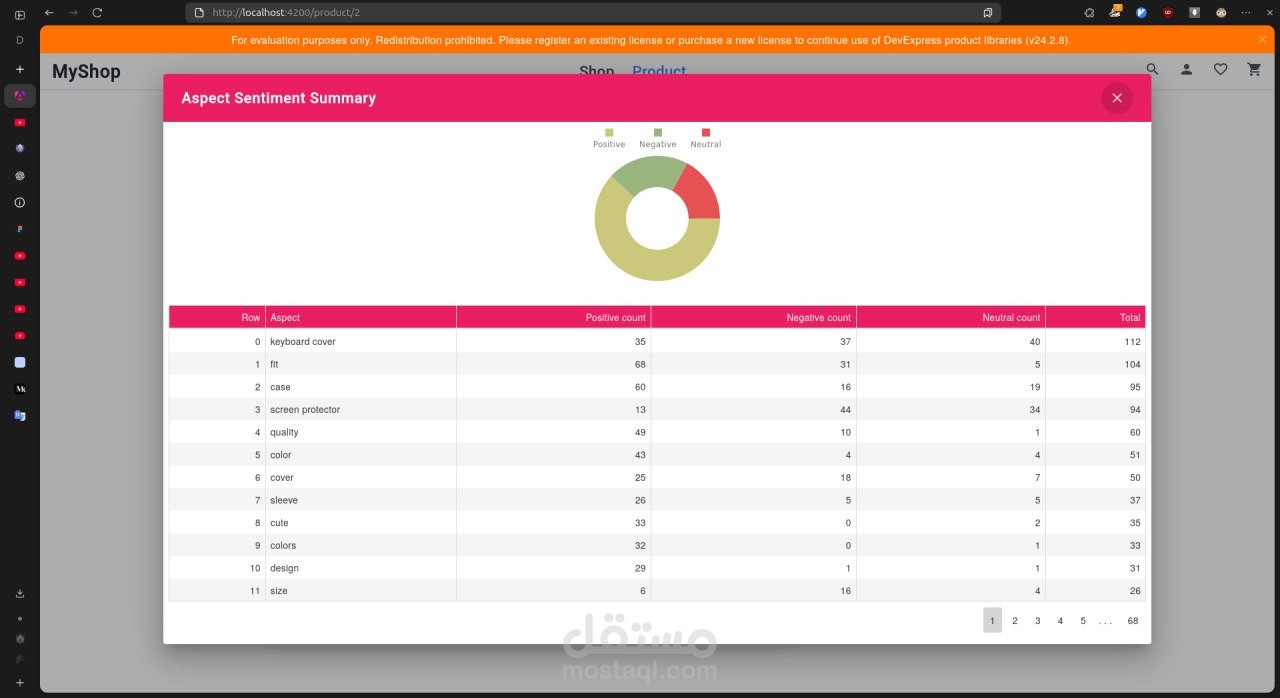Go to page 3 in table pagination

coord(1037,620)
